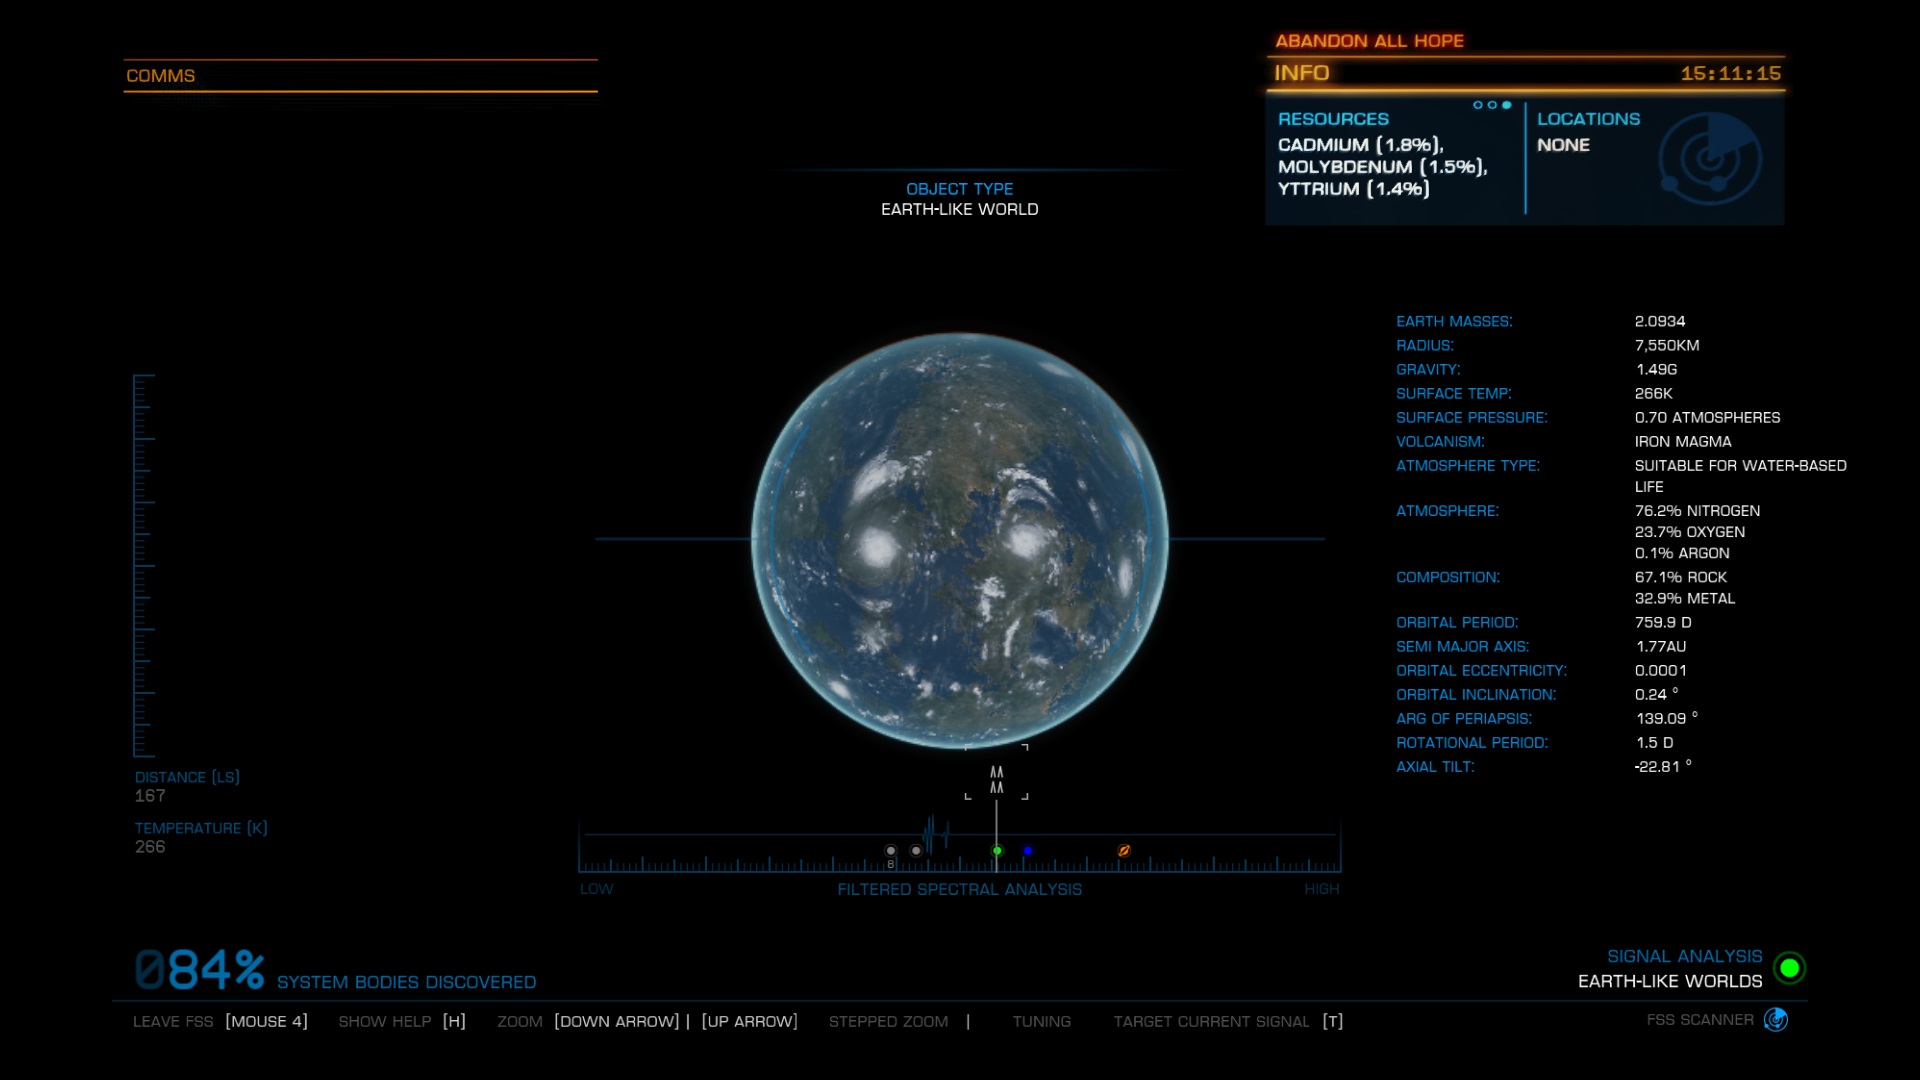
Task: Click the ORBITAL ECCENTRICITY value 0.0001
Action: pos(1661,670)
